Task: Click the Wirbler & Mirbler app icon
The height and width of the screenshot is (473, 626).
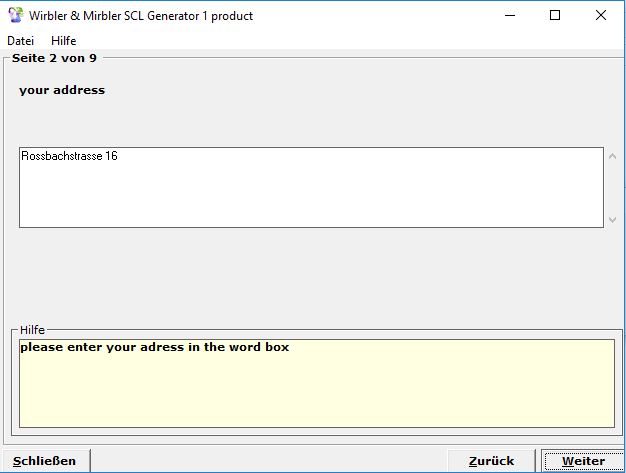Action: [15, 15]
